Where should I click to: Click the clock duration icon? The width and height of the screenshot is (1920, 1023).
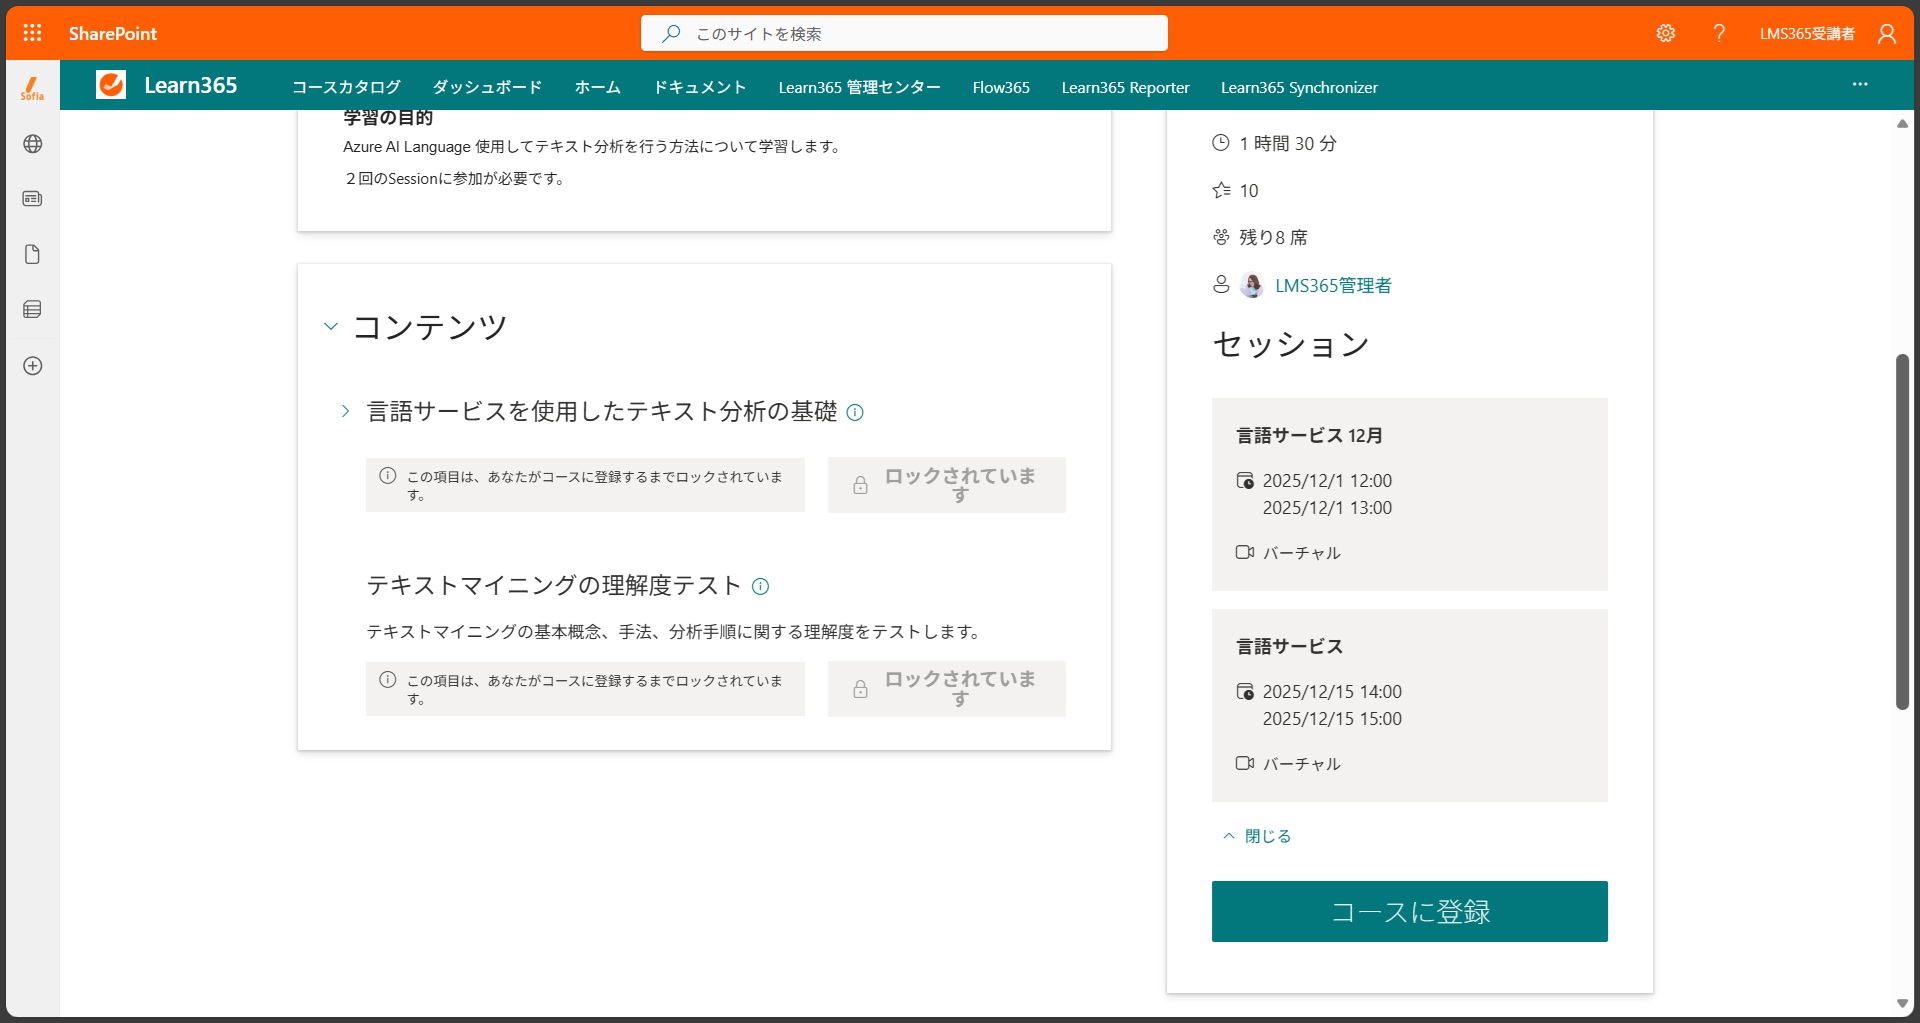pyautogui.click(x=1221, y=143)
